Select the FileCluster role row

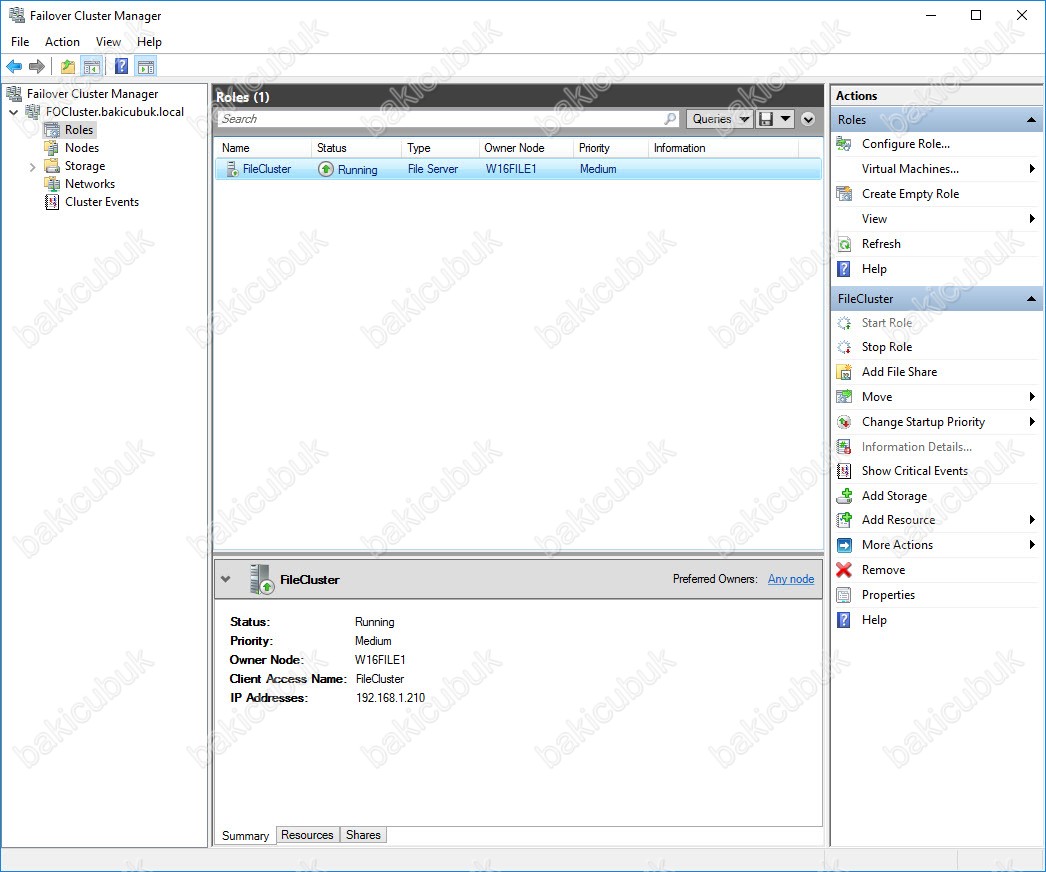point(518,169)
